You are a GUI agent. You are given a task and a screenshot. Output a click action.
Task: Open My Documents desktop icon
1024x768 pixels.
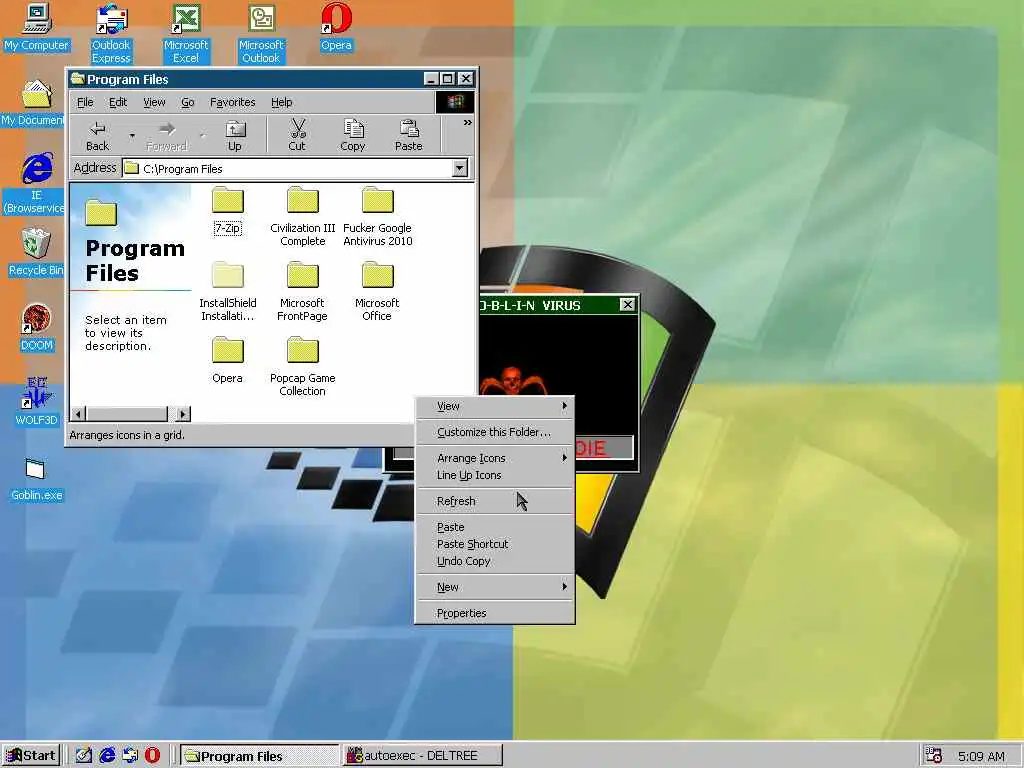tap(34, 103)
